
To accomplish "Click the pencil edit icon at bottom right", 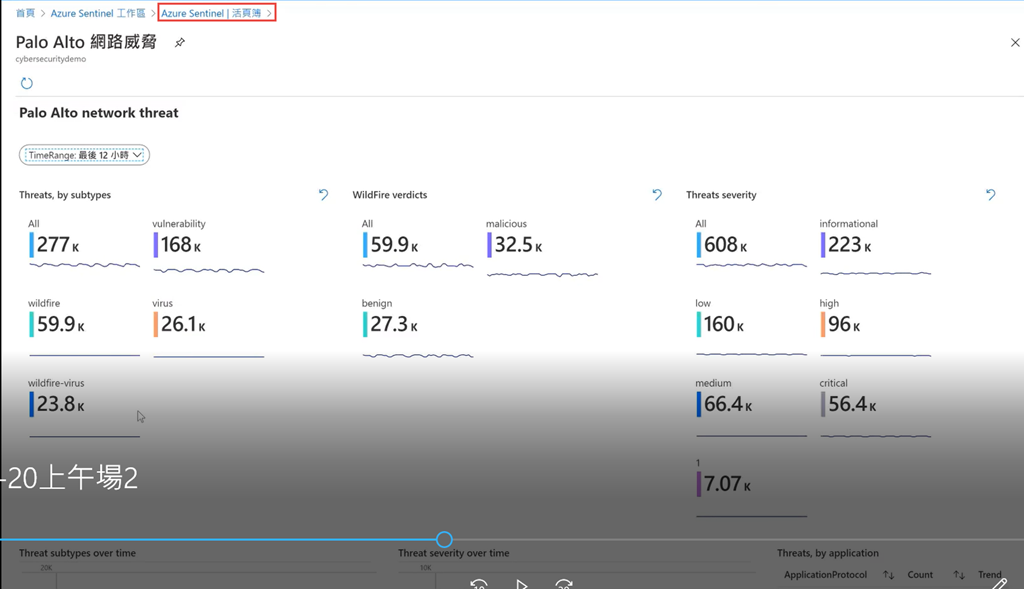I will coord(999,582).
